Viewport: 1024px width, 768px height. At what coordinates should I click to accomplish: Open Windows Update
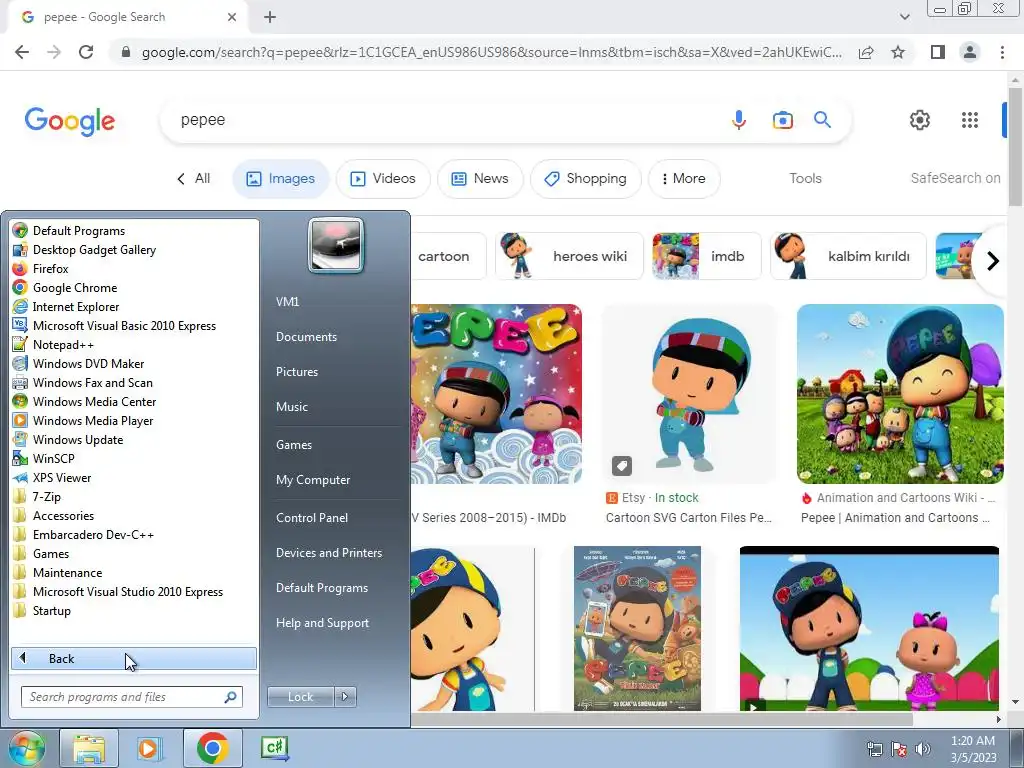pos(68,439)
